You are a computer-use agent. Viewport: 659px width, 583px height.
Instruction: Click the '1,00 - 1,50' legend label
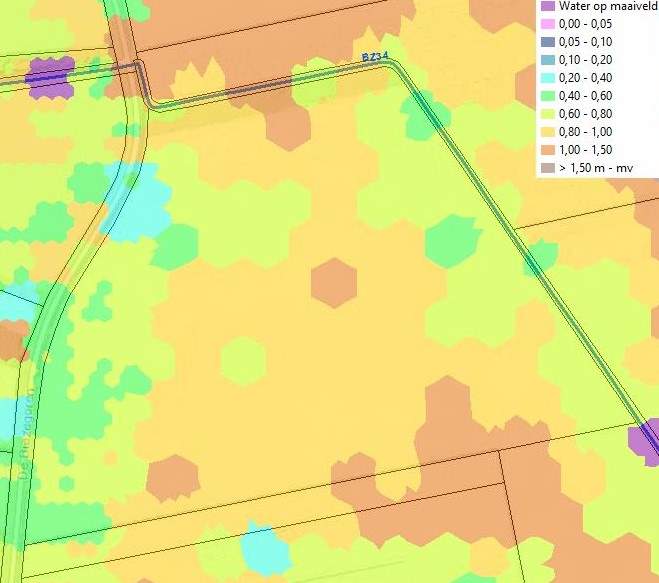(x=585, y=150)
